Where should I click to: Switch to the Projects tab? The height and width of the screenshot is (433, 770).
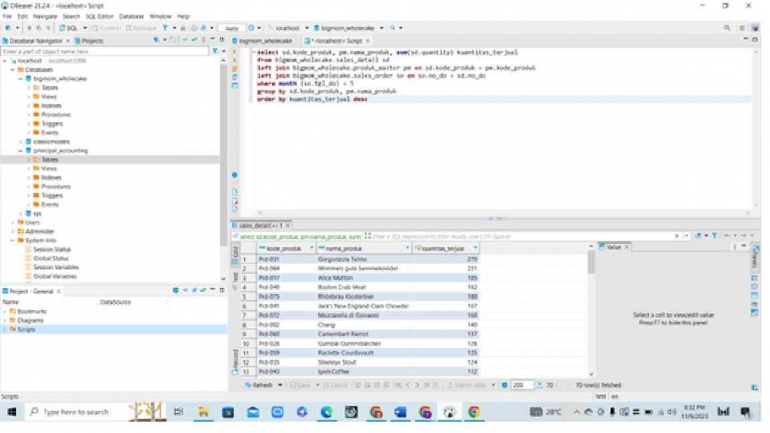click(x=89, y=41)
